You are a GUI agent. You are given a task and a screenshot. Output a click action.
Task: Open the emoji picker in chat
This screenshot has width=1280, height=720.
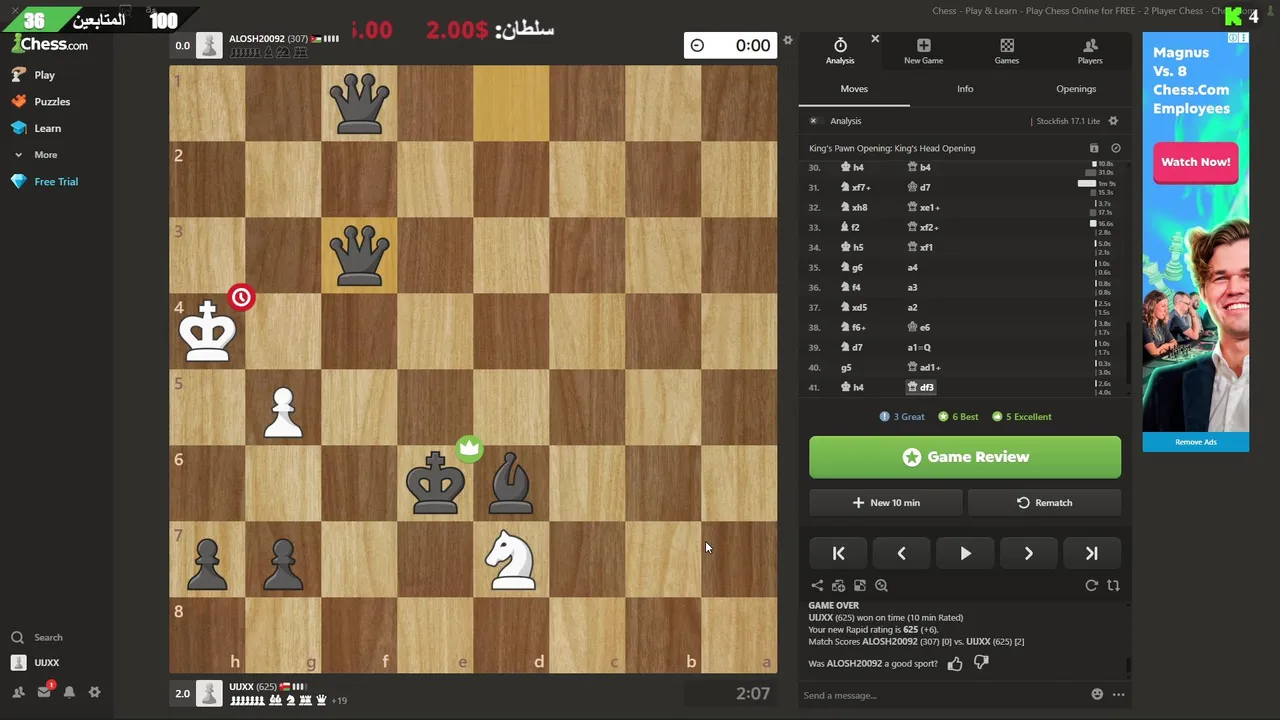(1097, 694)
